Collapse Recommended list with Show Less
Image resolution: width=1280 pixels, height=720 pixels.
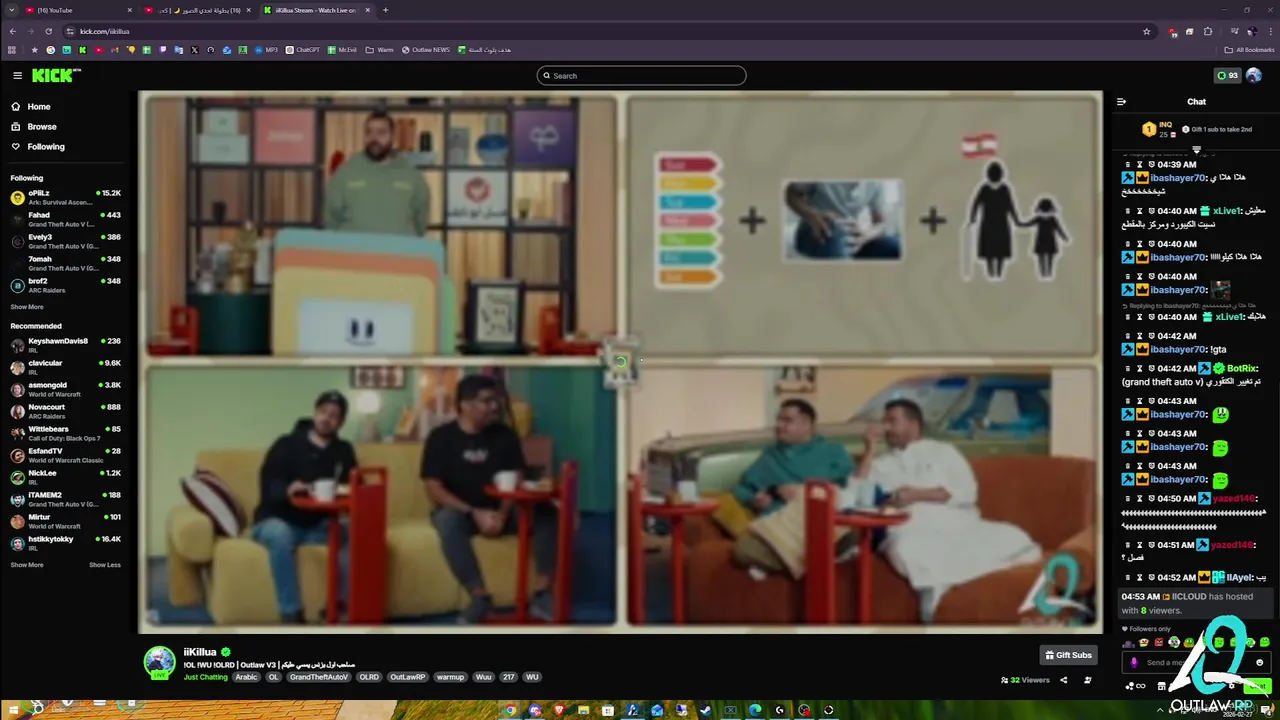click(105, 565)
